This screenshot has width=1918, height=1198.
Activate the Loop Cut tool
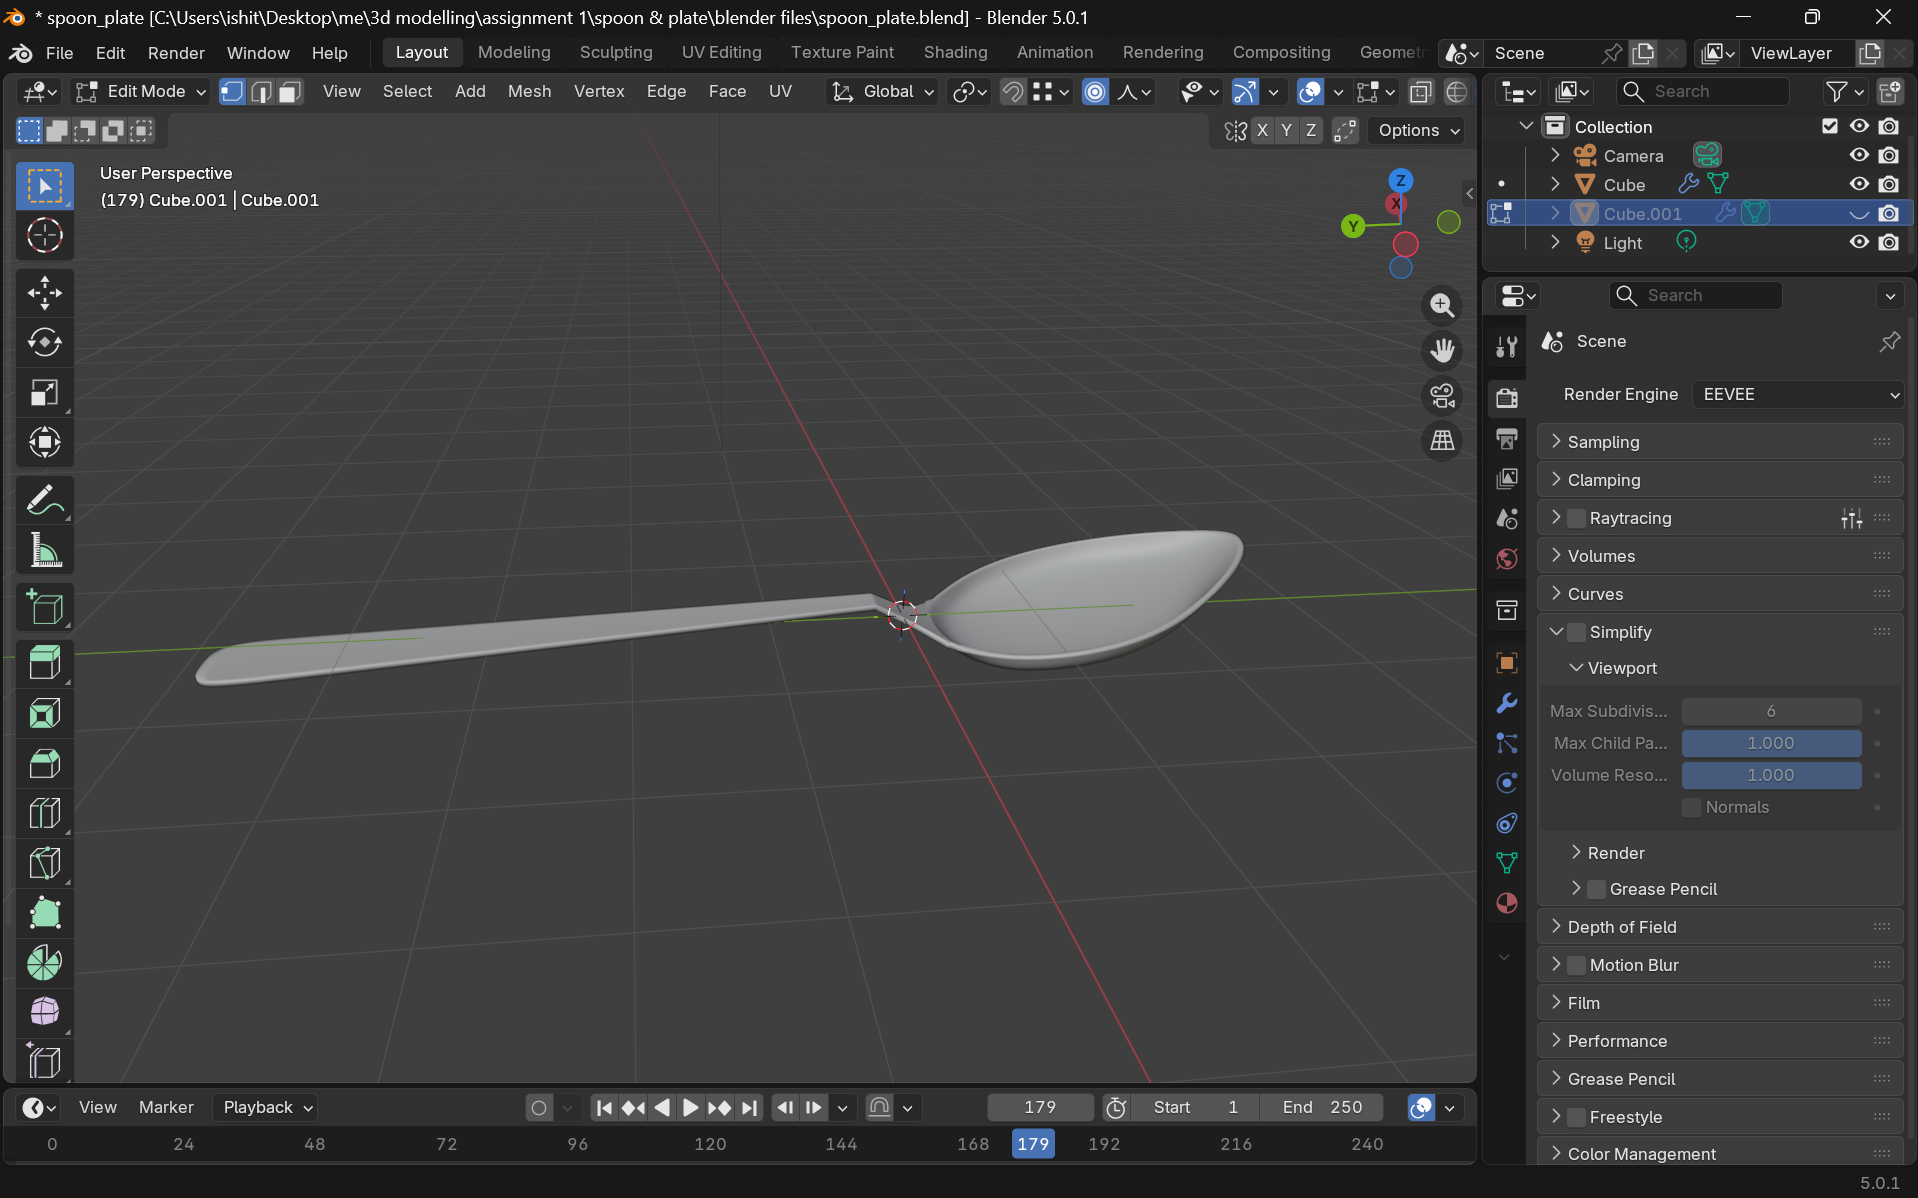coord(45,813)
